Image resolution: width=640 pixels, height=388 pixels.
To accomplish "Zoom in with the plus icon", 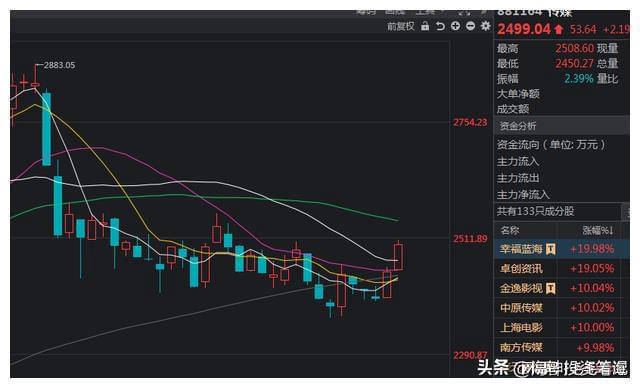I will click(455, 26).
